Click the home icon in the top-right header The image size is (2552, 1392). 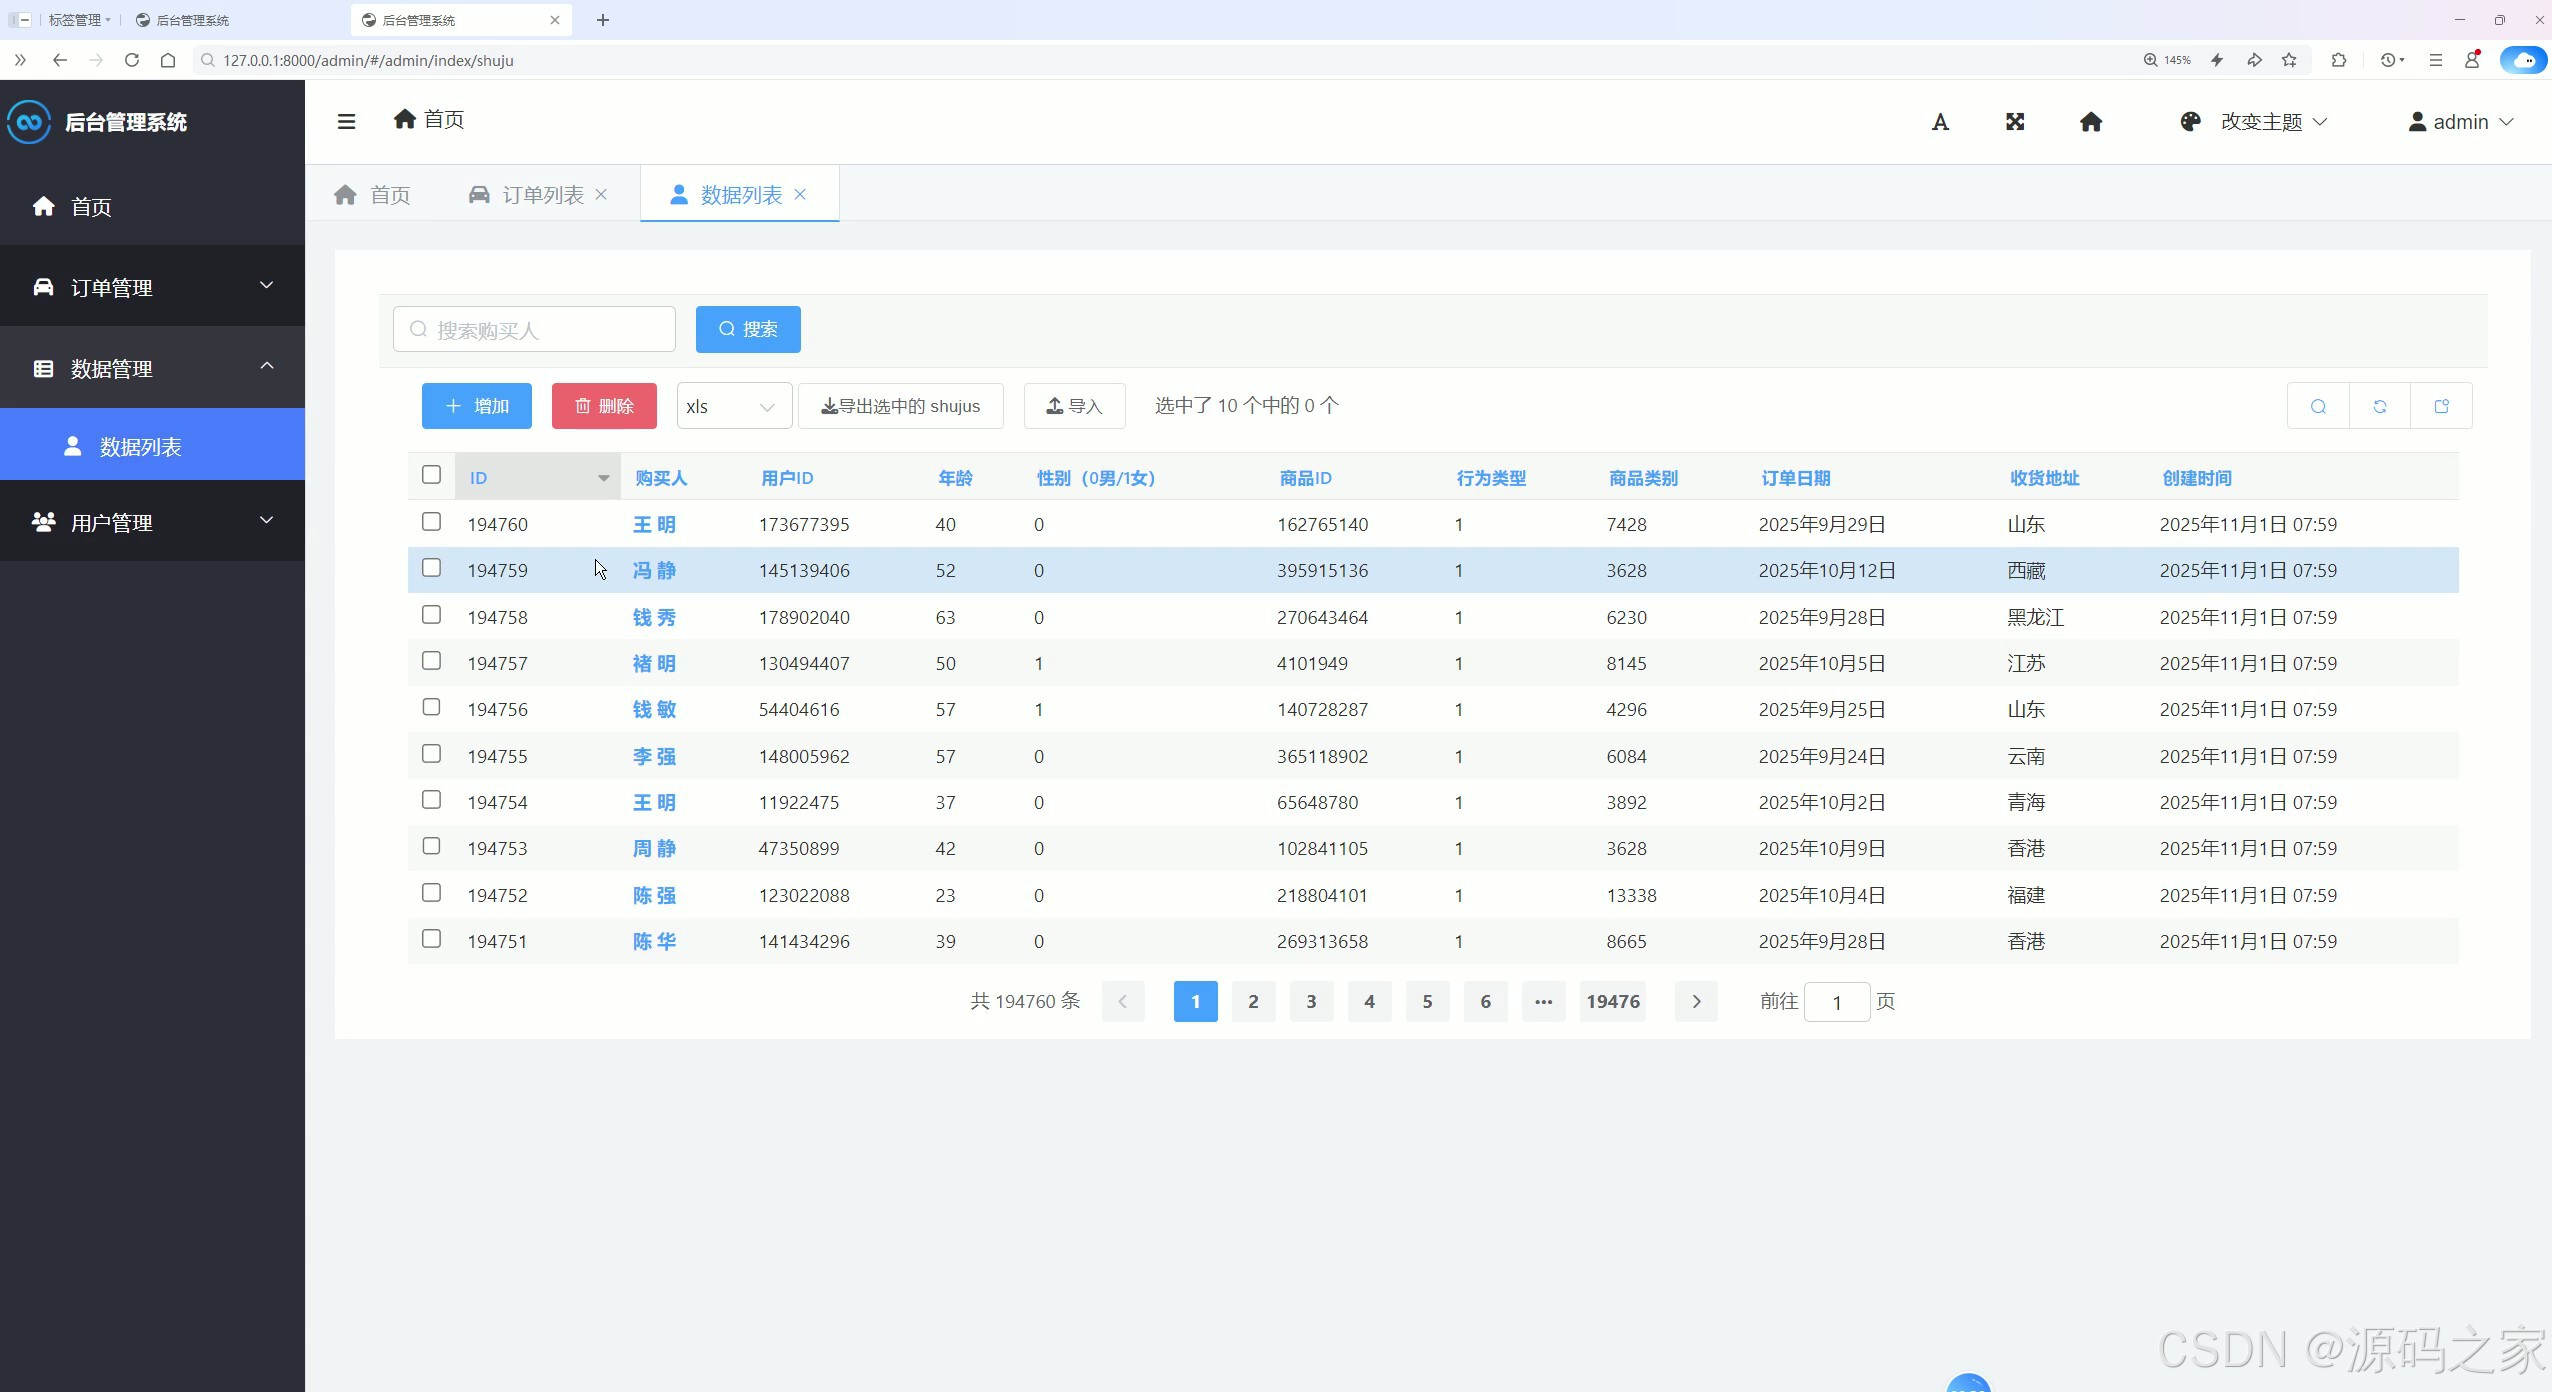pos(2091,122)
